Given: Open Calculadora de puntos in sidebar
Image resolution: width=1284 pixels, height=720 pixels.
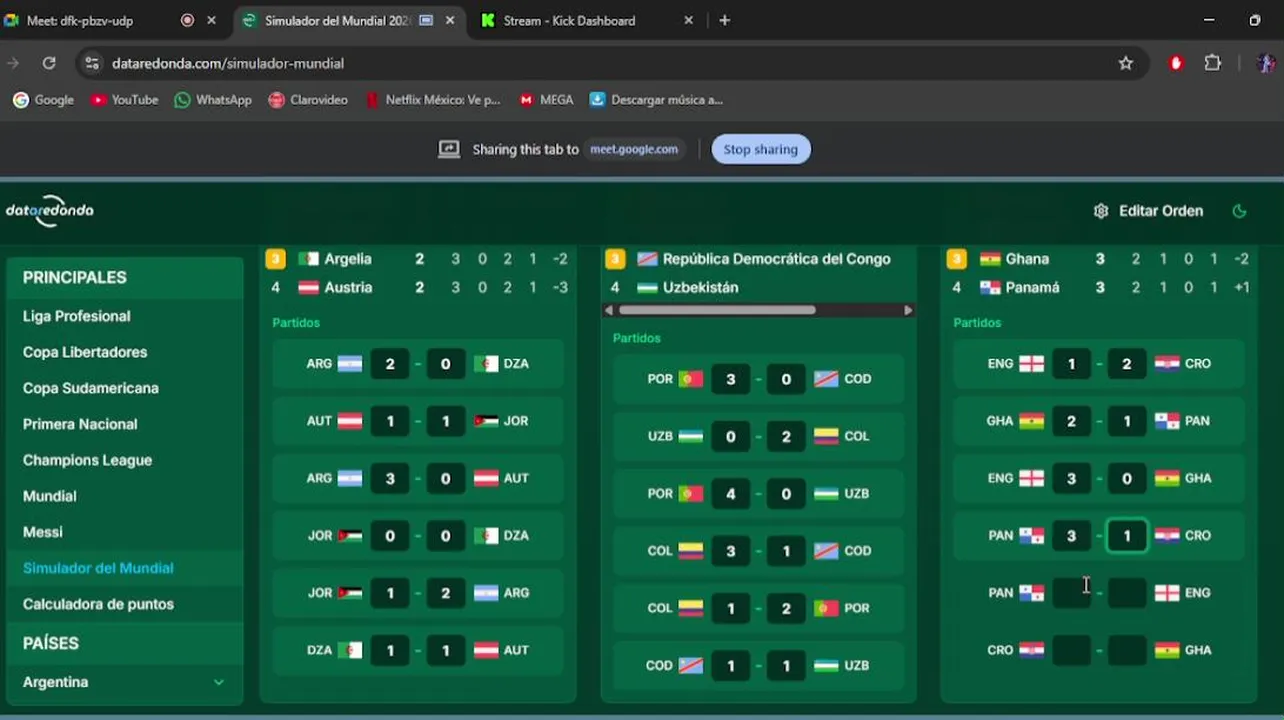Looking at the screenshot, I should point(98,604).
